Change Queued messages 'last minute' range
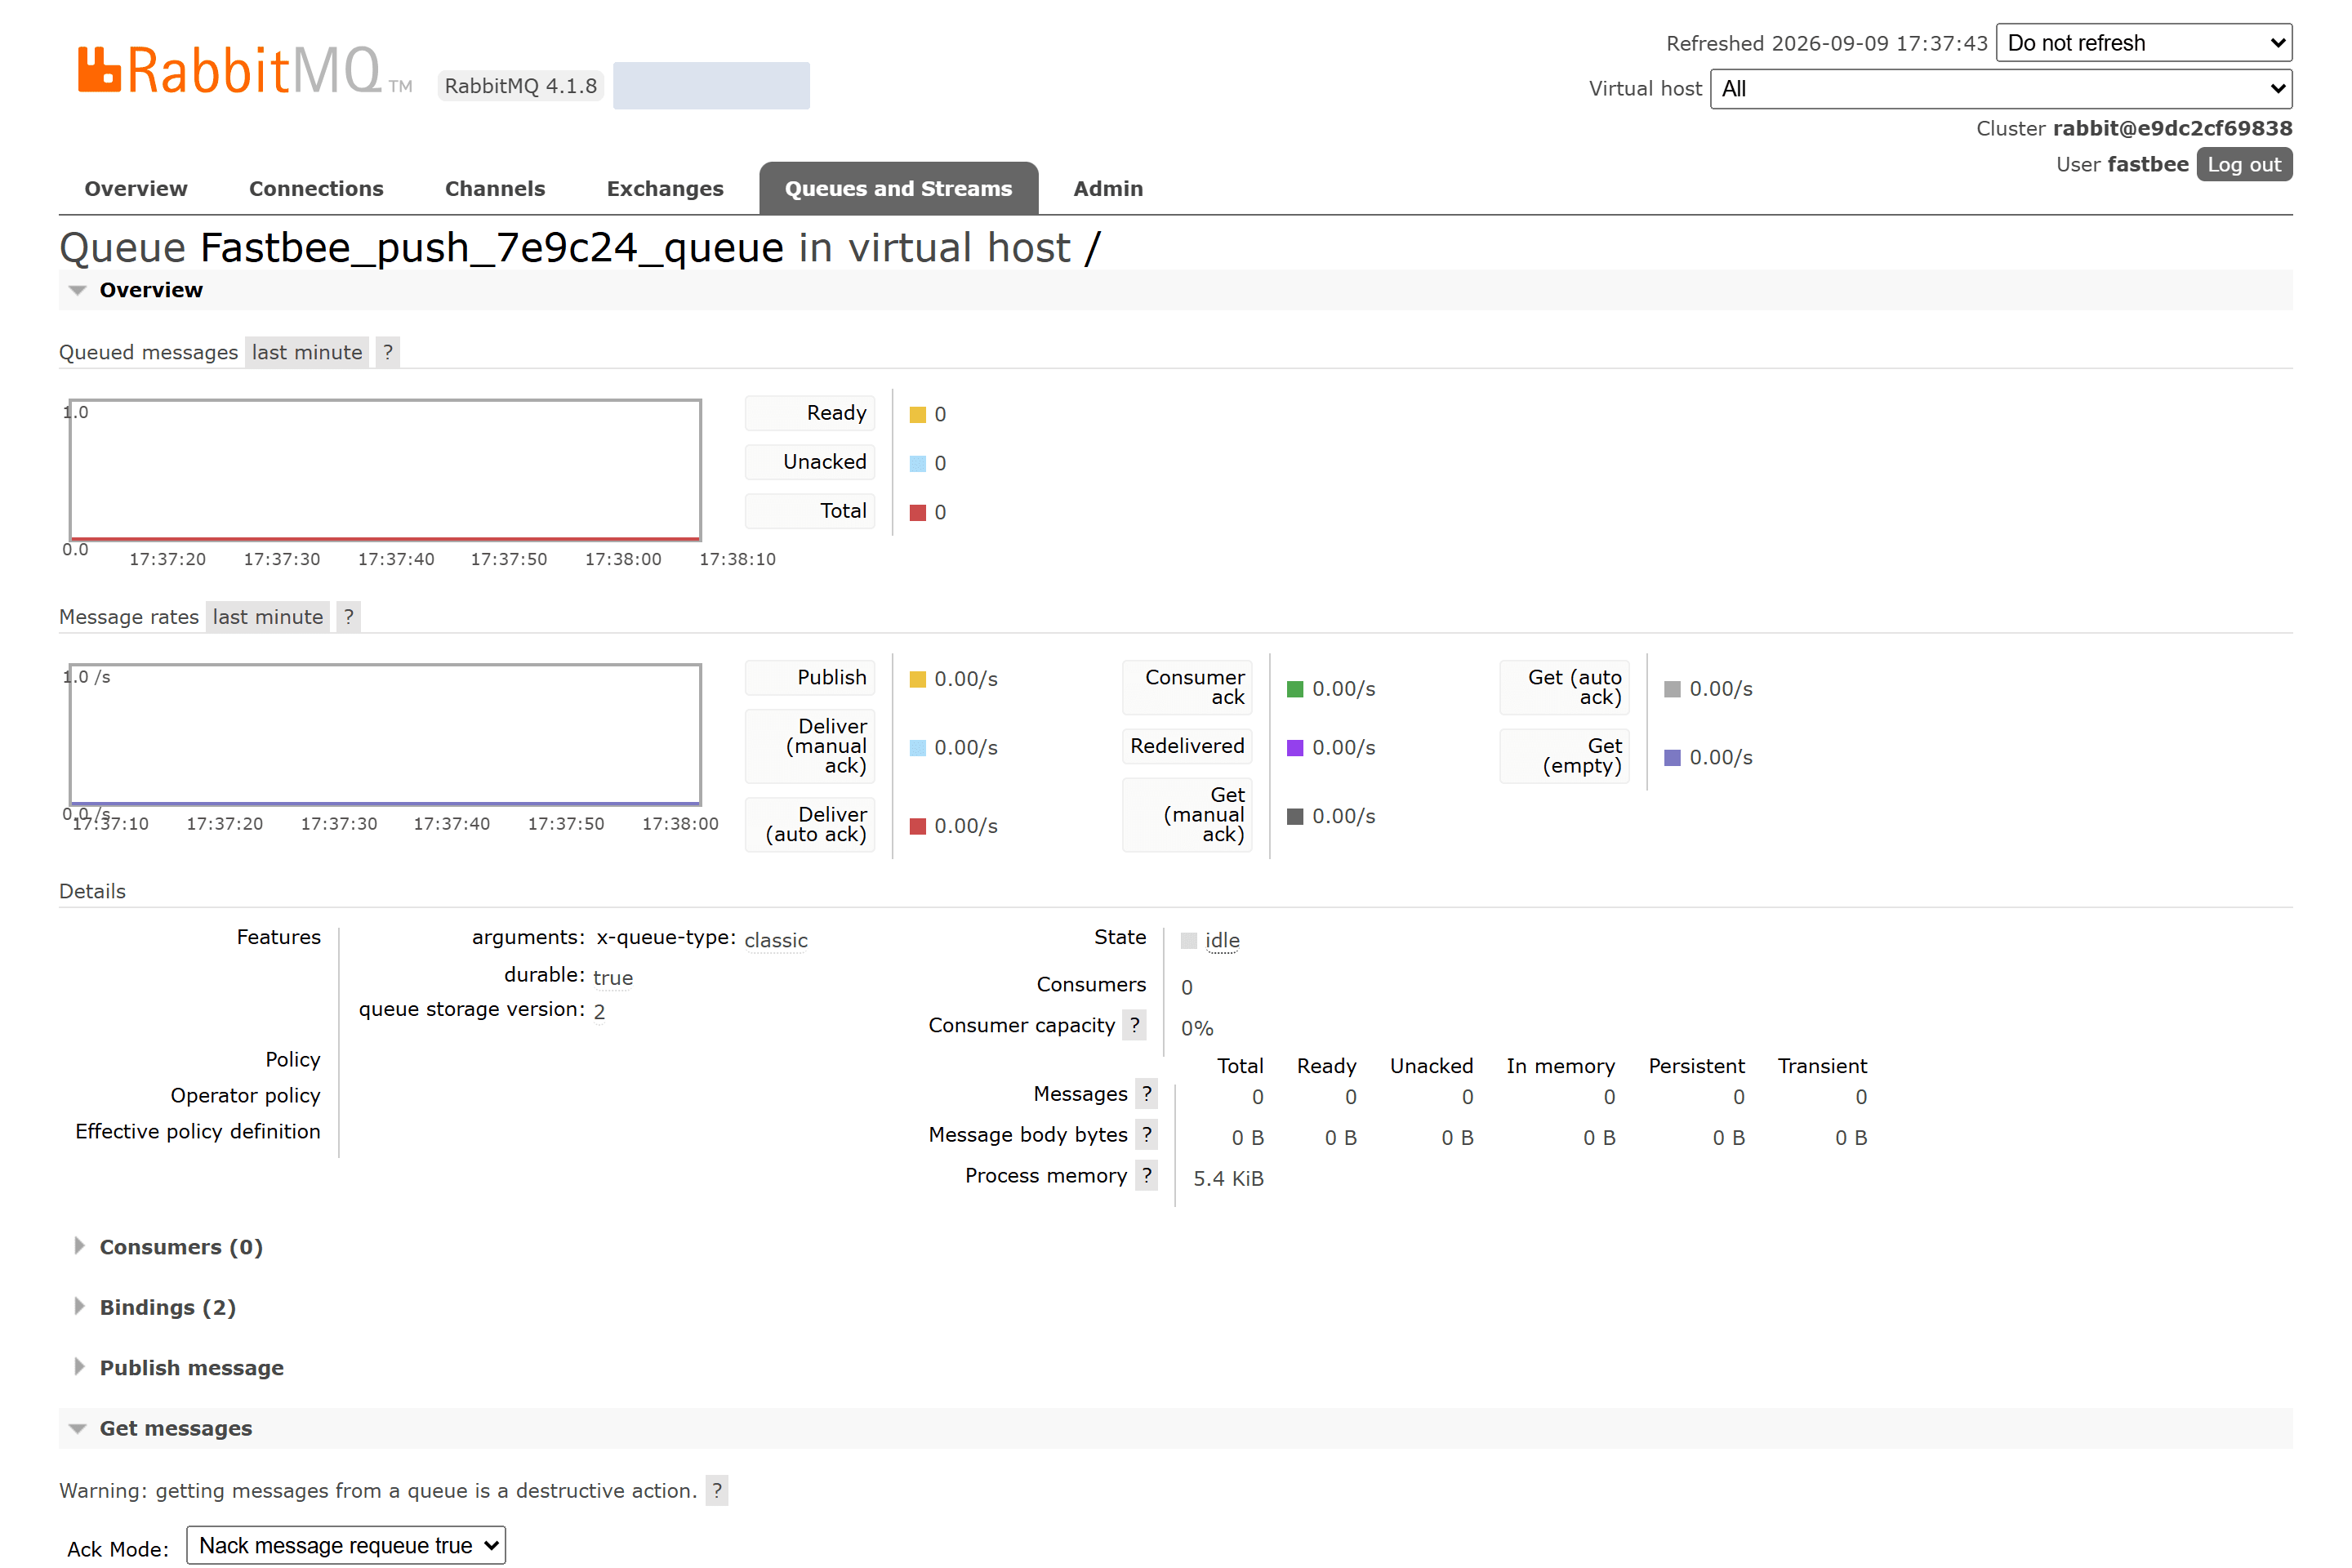Image resolution: width=2352 pixels, height=1568 pixels. [x=307, y=352]
